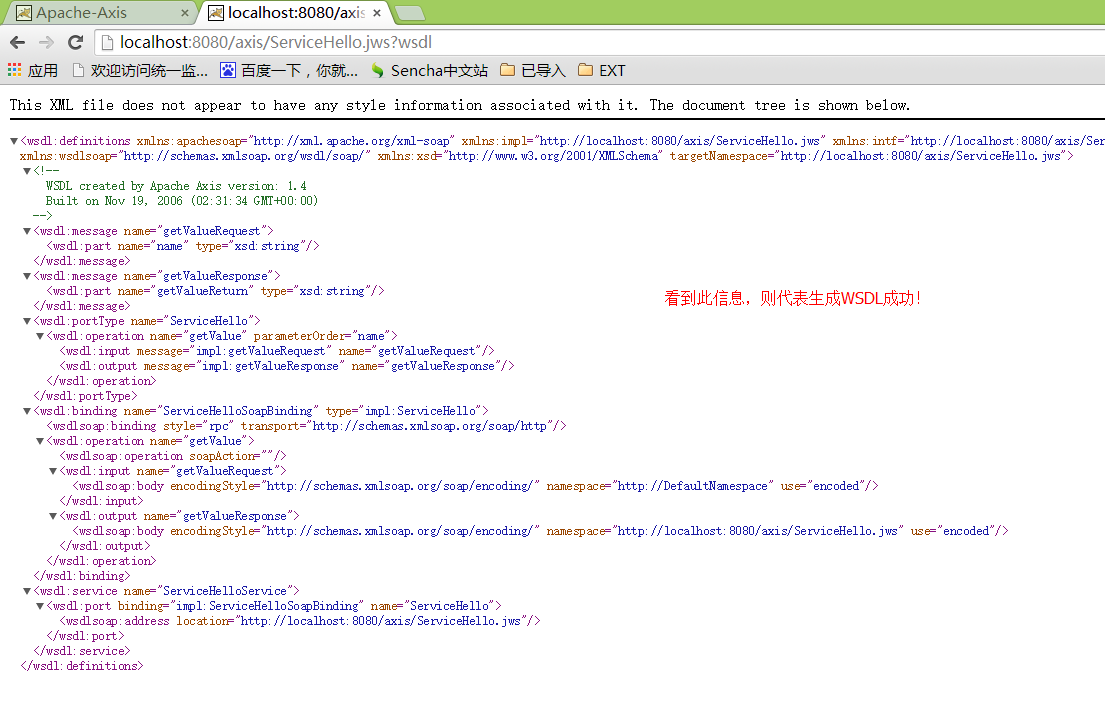Image resolution: width=1105 pixels, height=703 pixels.
Task: Click the 'This XML file does not appear' notice
Action: (x=459, y=106)
